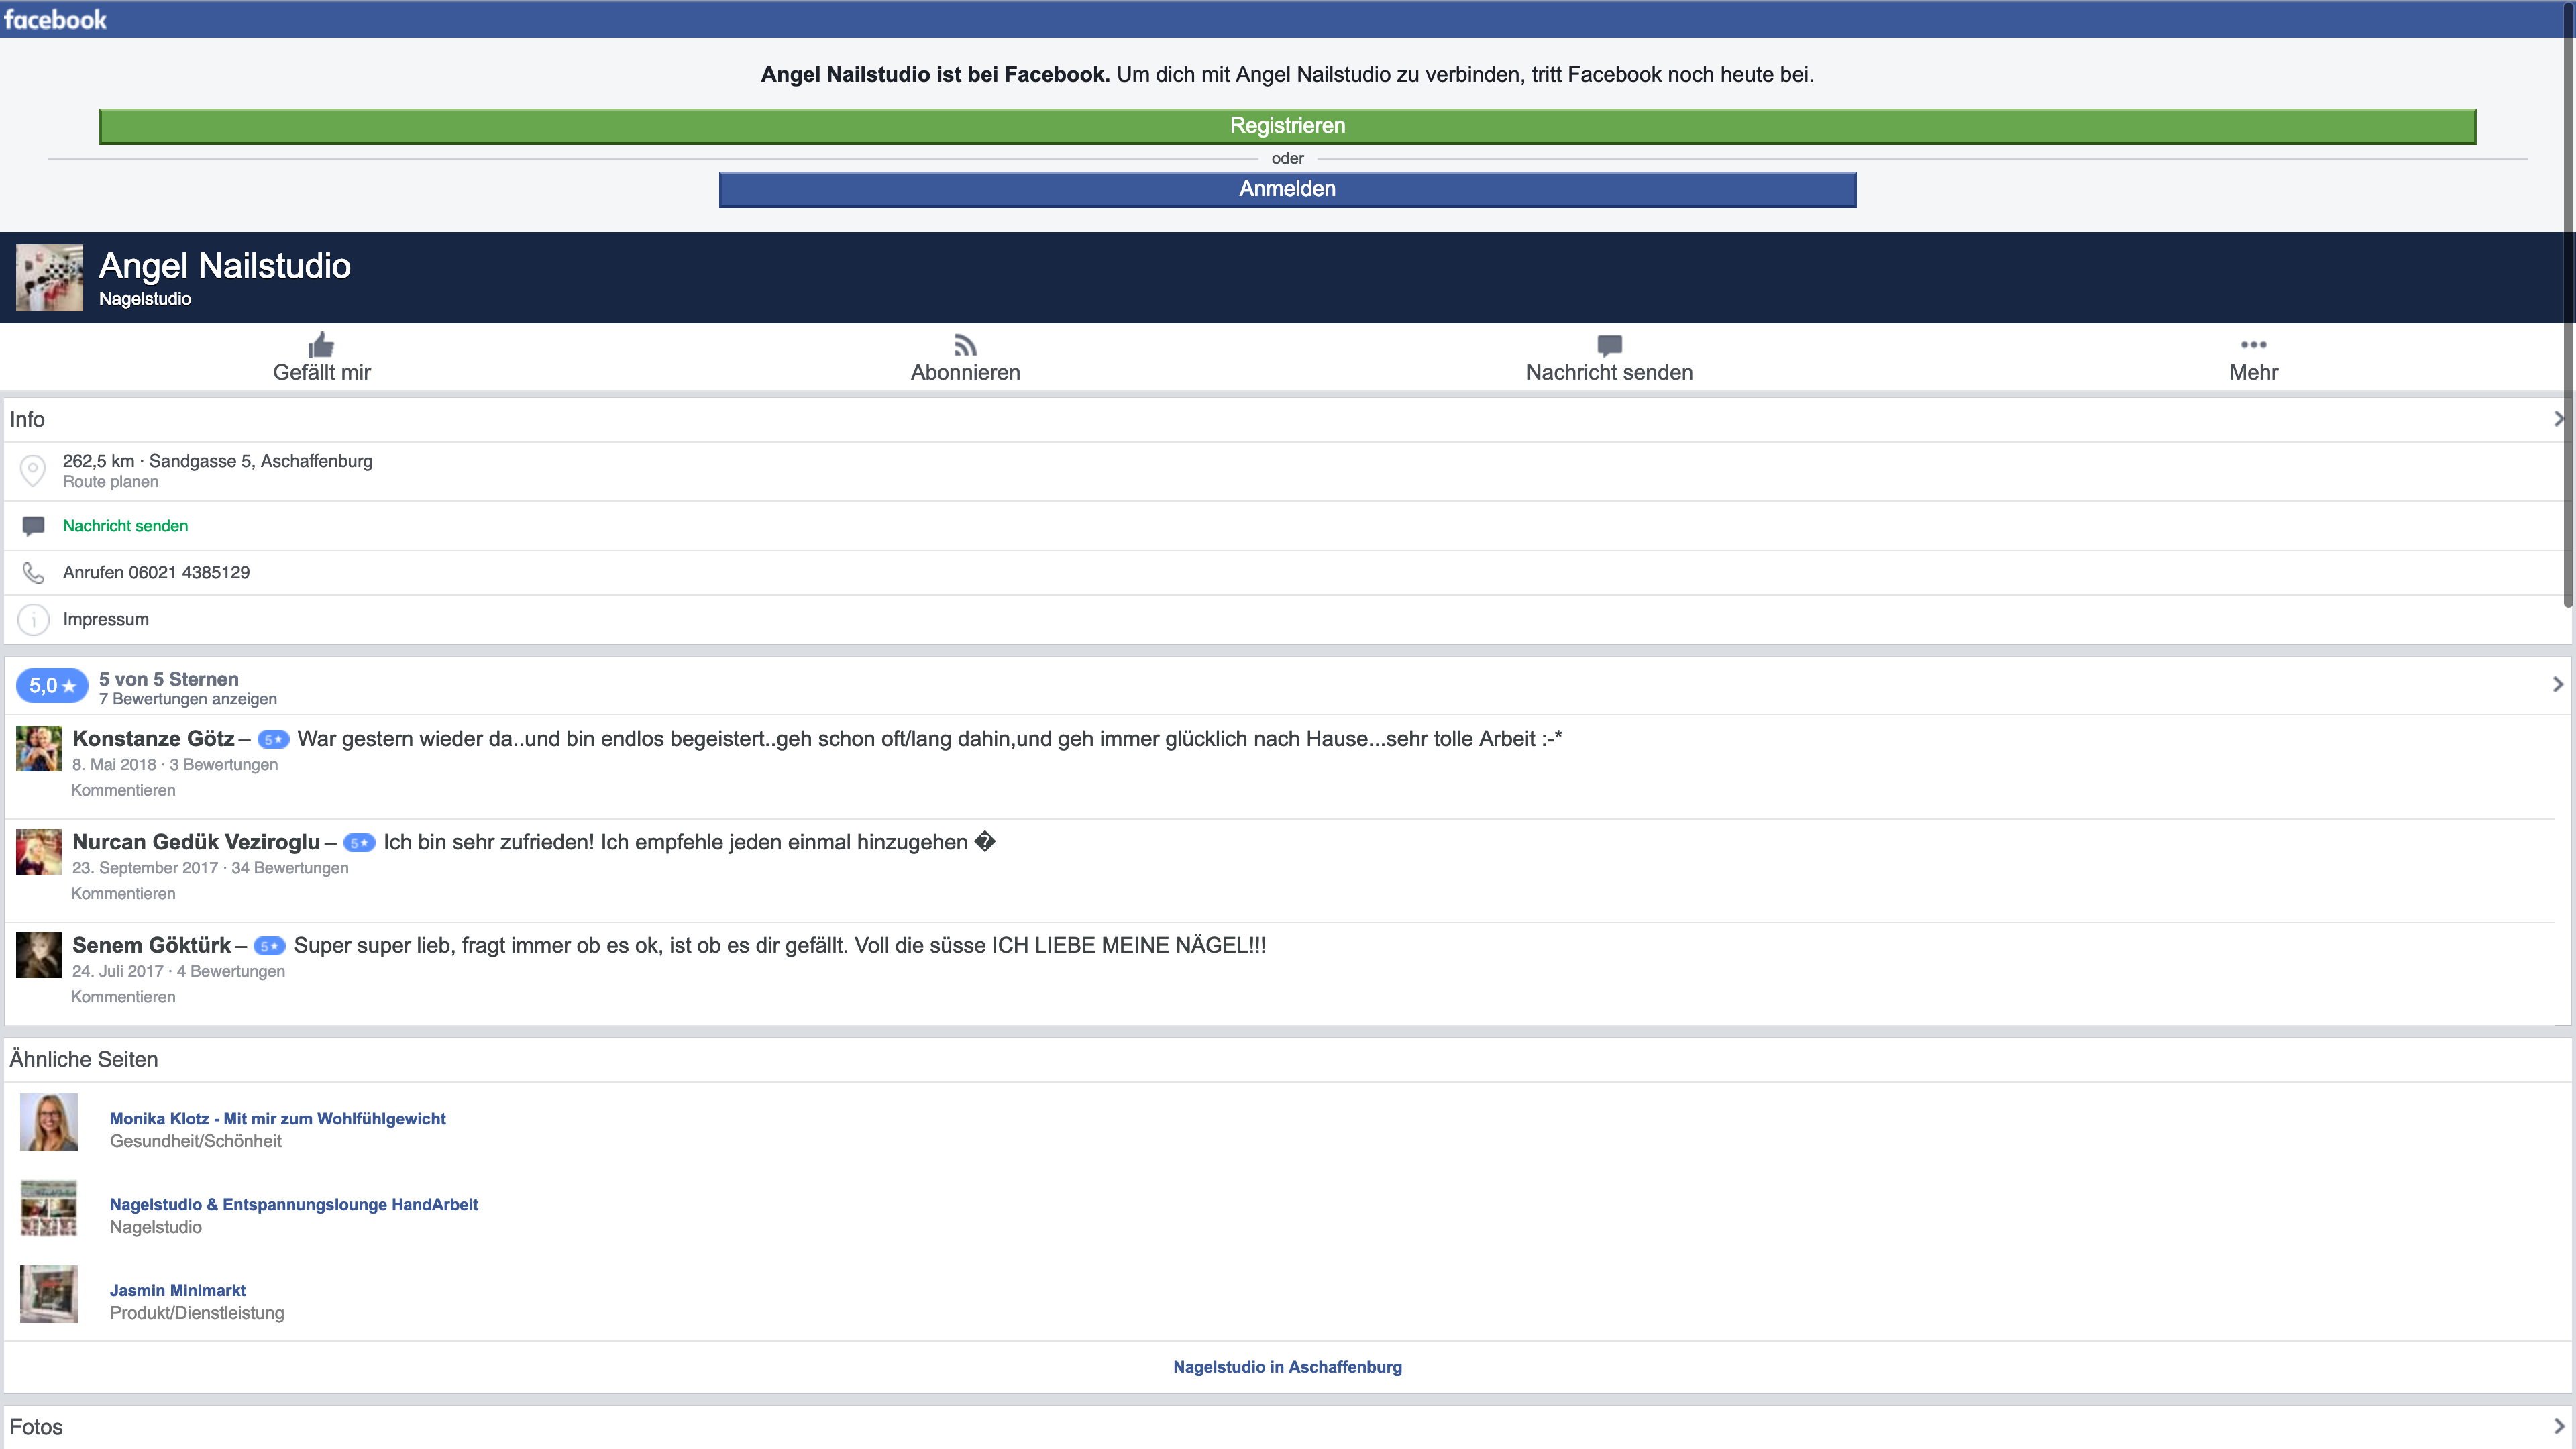Open the Impressum entry
Image resolution: width=2576 pixels, height=1449 pixels.
pyautogui.click(x=105, y=619)
